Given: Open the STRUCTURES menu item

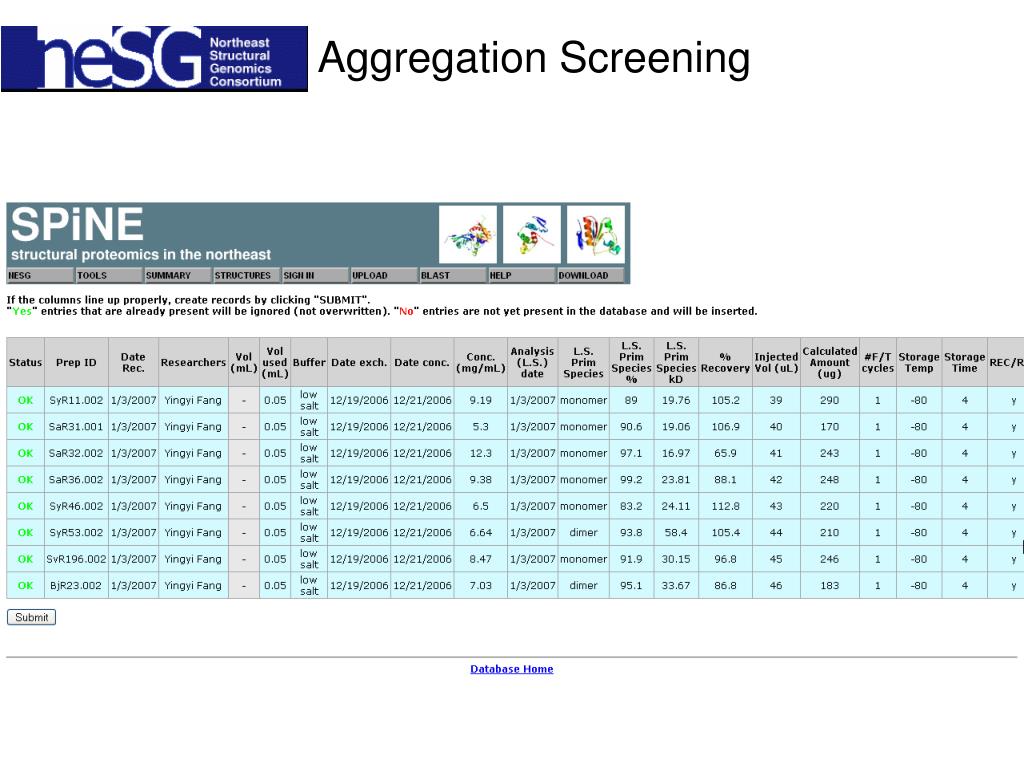Looking at the screenshot, I should point(246,276).
